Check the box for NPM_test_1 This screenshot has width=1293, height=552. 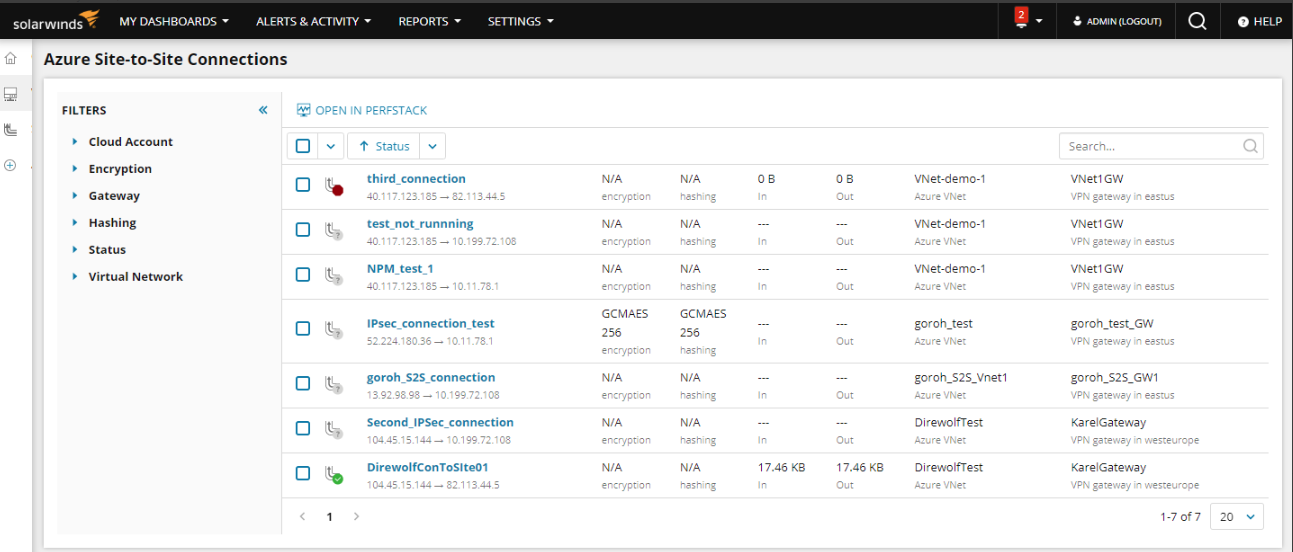[303, 275]
